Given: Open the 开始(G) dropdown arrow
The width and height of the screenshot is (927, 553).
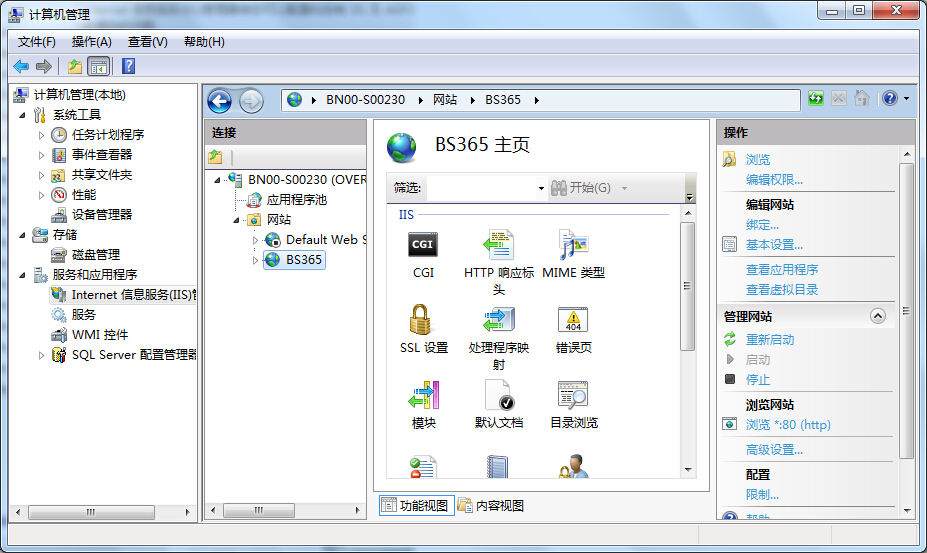Looking at the screenshot, I should 624,189.
